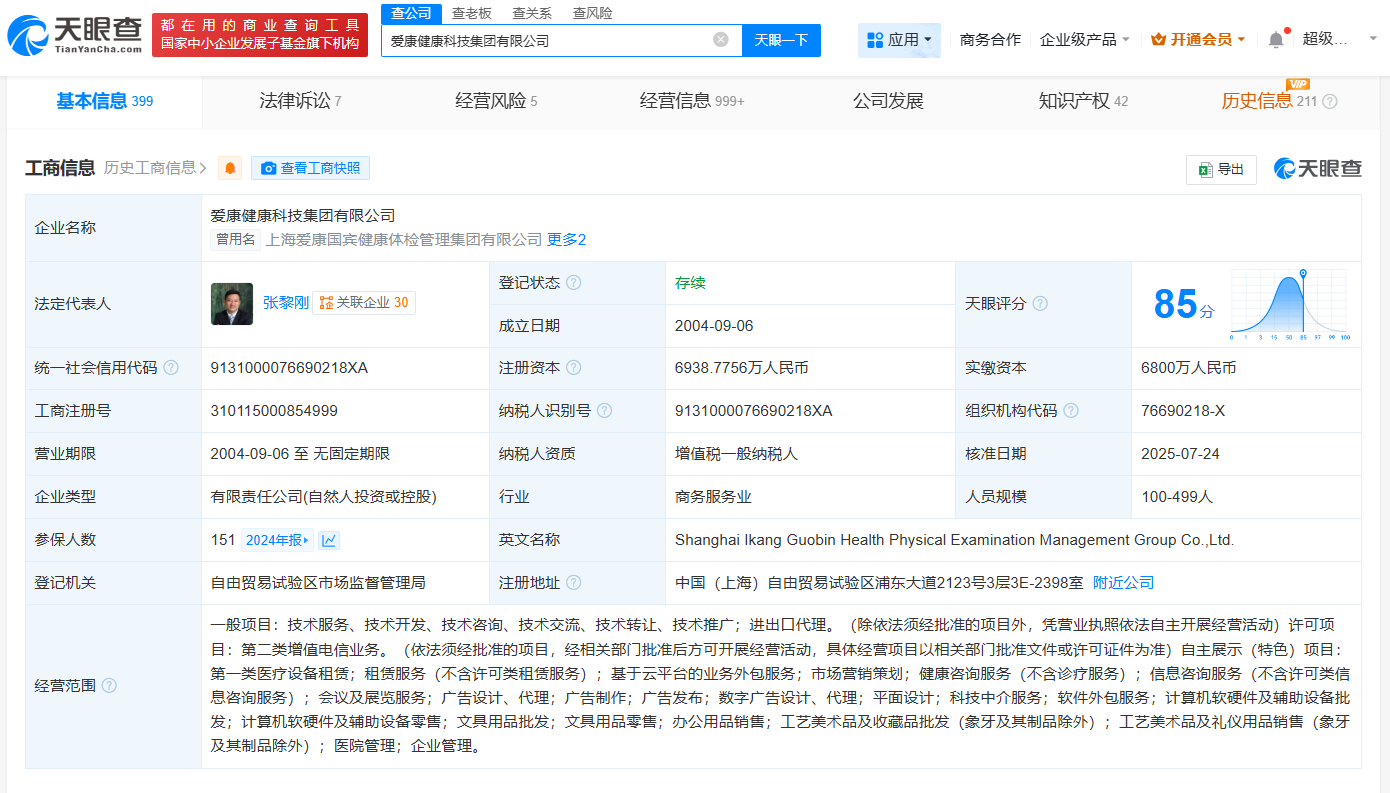The height and width of the screenshot is (793, 1390).
Task: Select registration number 310115000854999
Action: click(x=274, y=411)
